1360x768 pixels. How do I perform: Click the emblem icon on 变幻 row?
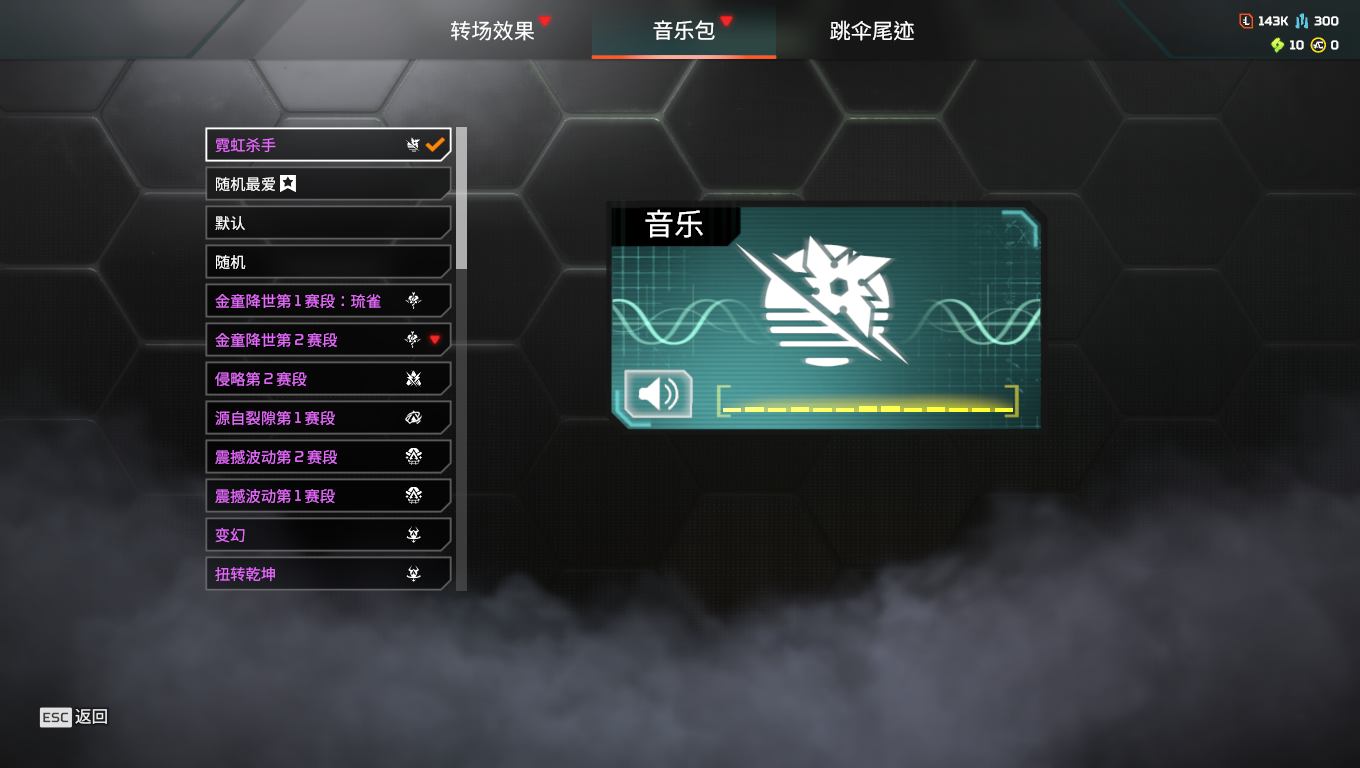point(413,535)
